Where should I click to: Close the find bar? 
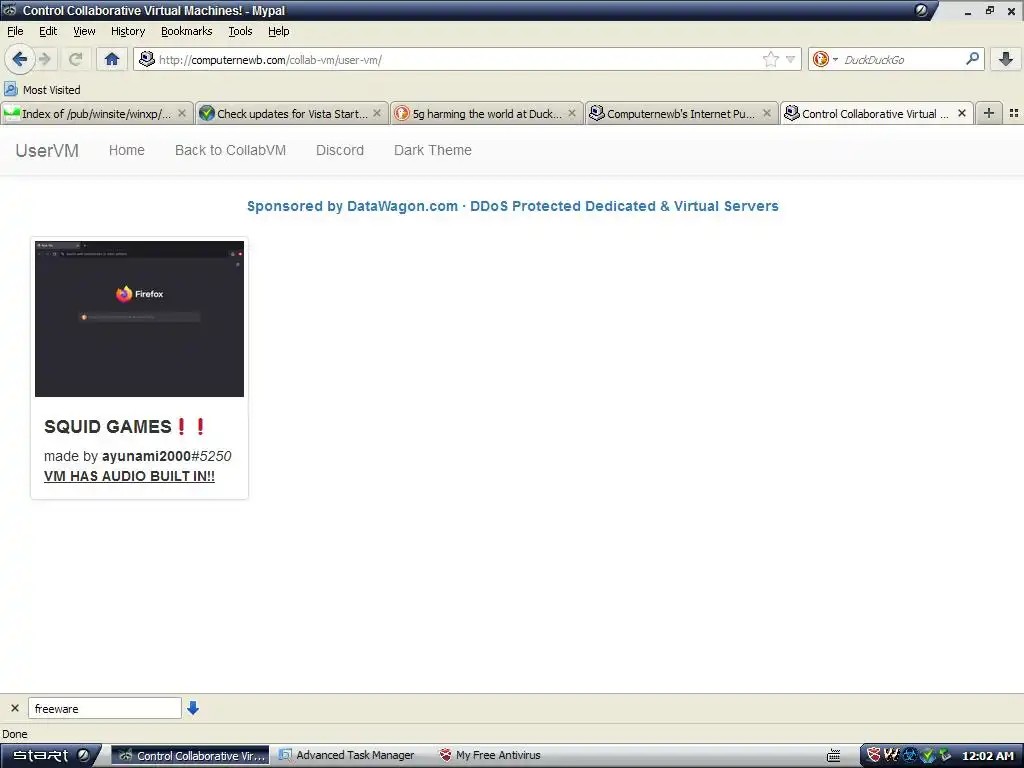click(x=14, y=708)
